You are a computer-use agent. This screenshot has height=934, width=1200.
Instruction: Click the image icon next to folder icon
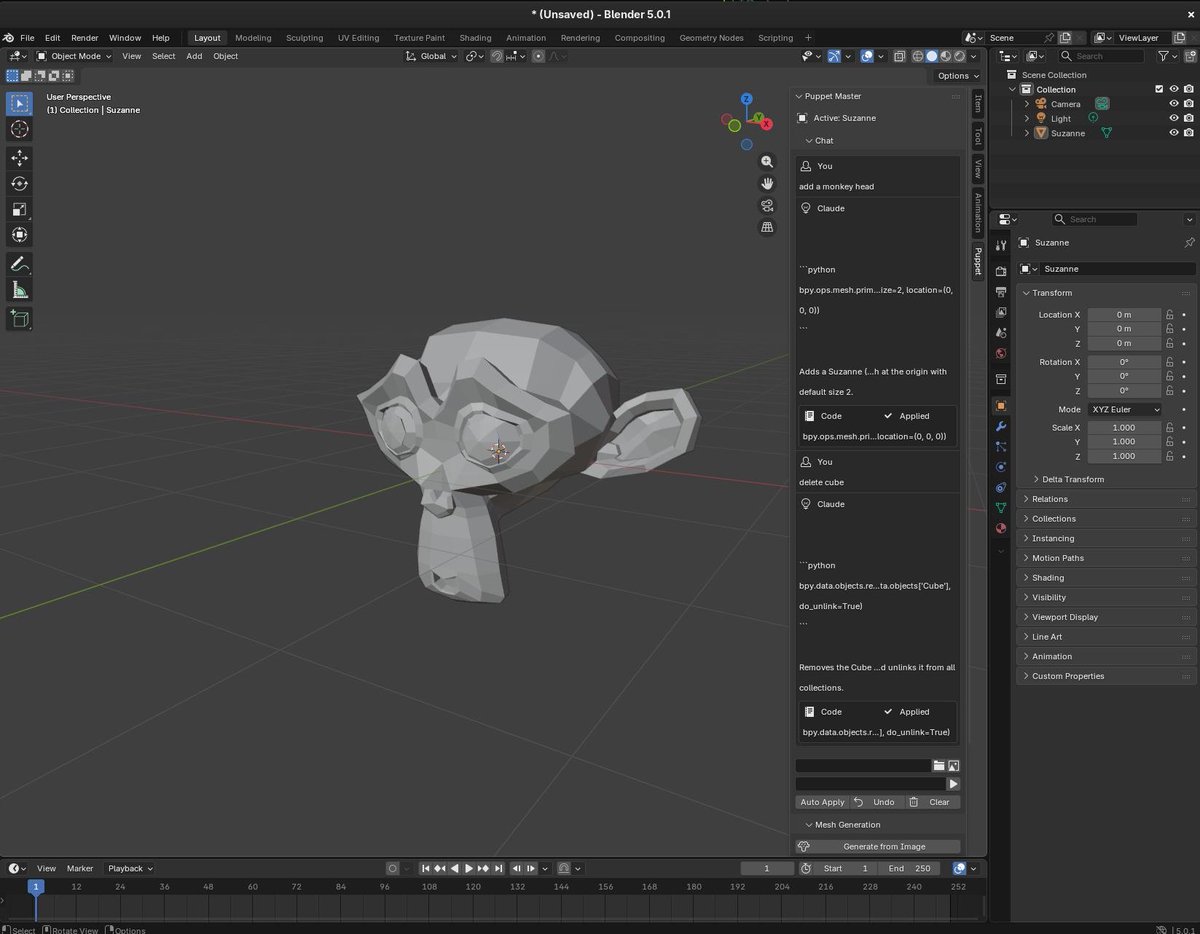click(954, 765)
